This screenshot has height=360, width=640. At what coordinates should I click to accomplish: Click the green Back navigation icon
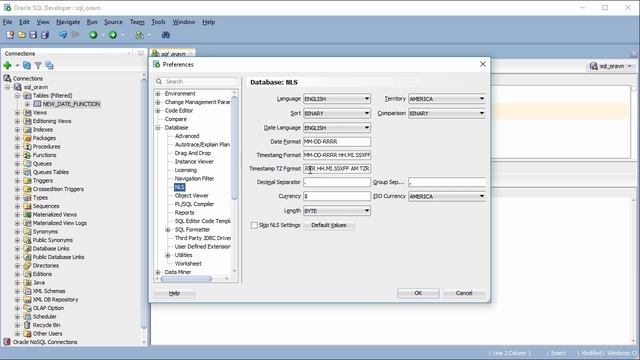(x=93, y=35)
